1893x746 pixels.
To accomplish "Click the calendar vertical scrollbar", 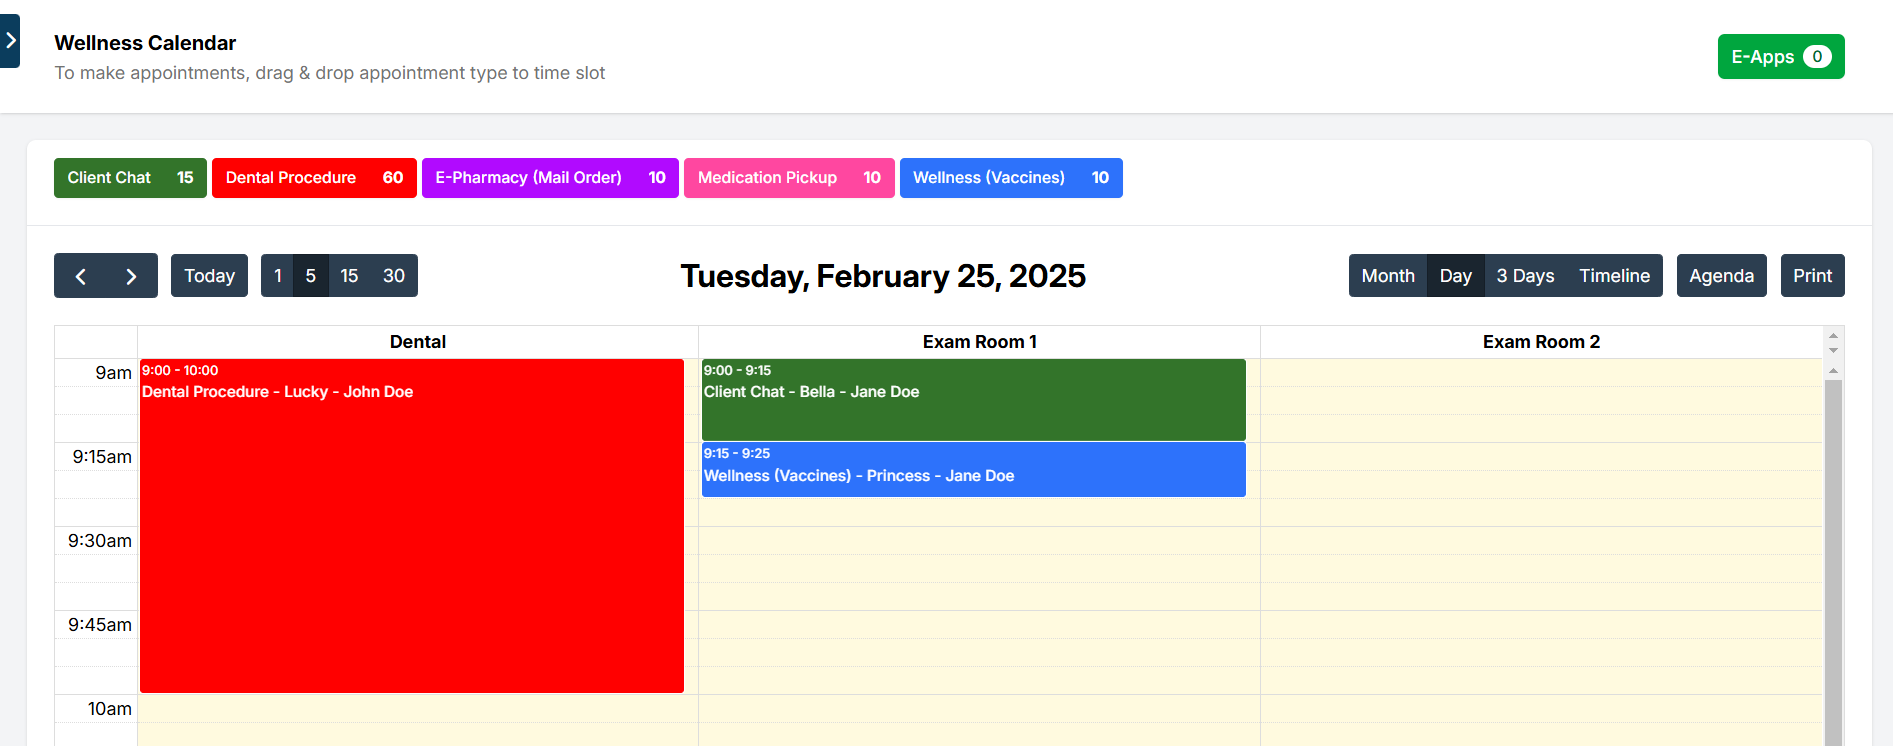I will coord(1833,560).
